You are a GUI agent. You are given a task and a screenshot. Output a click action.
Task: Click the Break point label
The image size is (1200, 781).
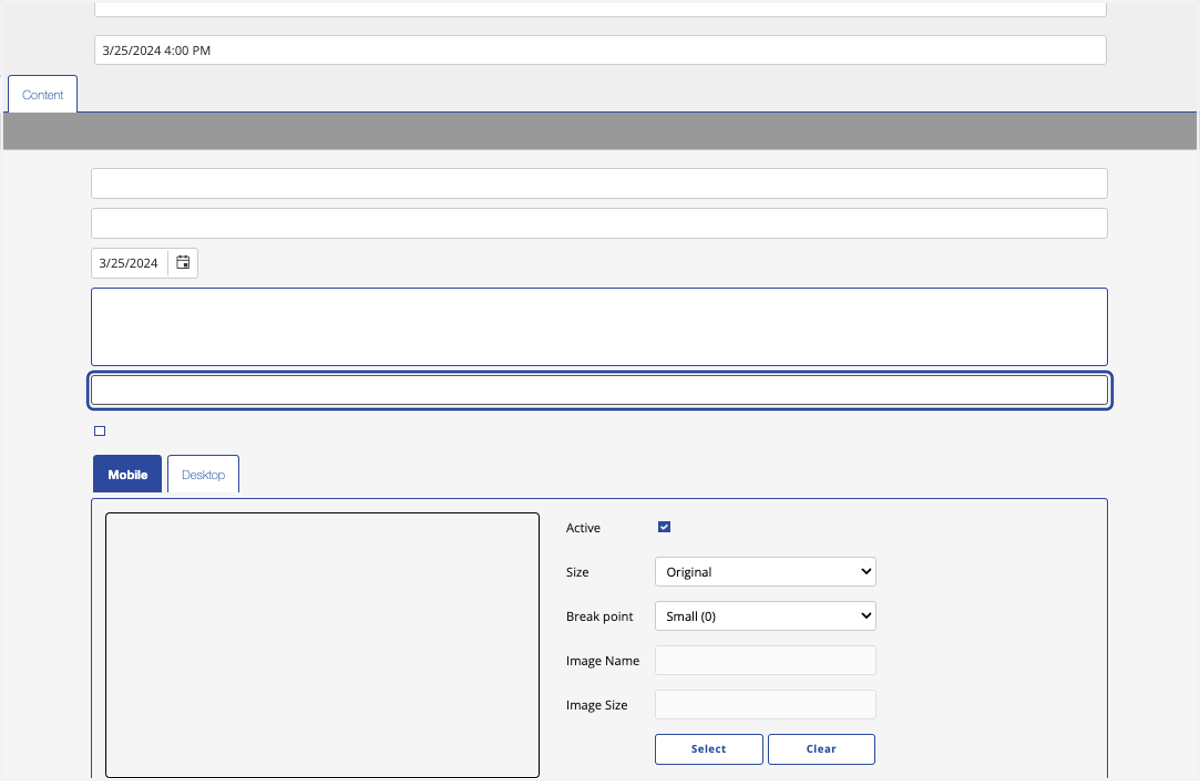click(599, 616)
